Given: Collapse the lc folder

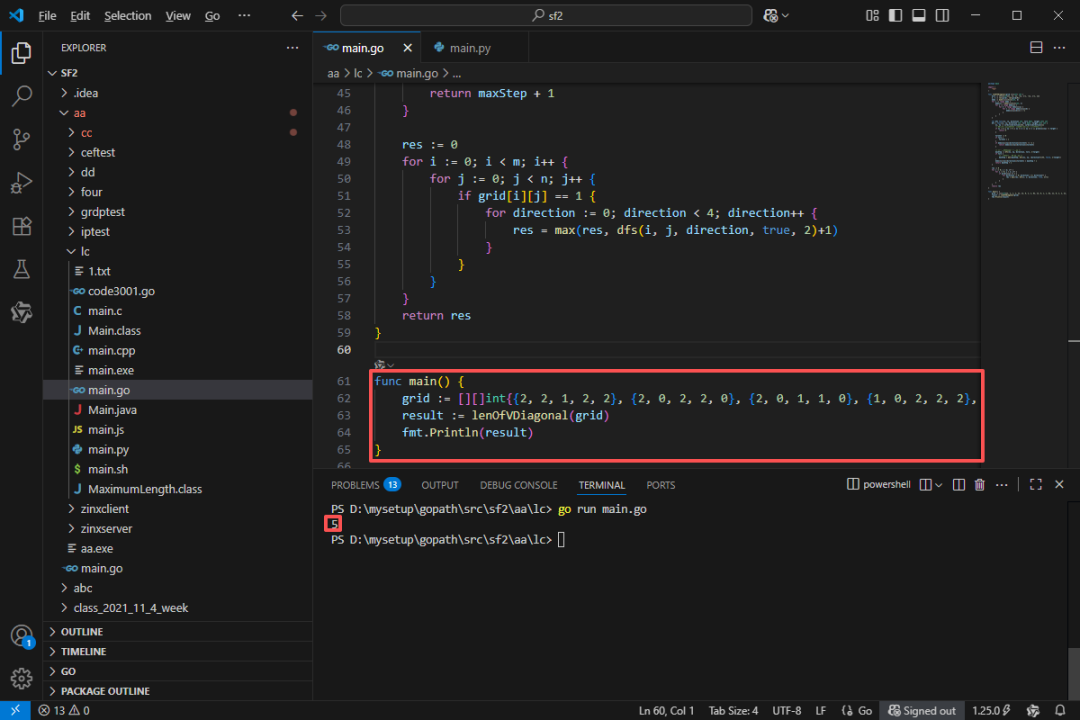Looking at the screenshot, I should coord(85,252).
